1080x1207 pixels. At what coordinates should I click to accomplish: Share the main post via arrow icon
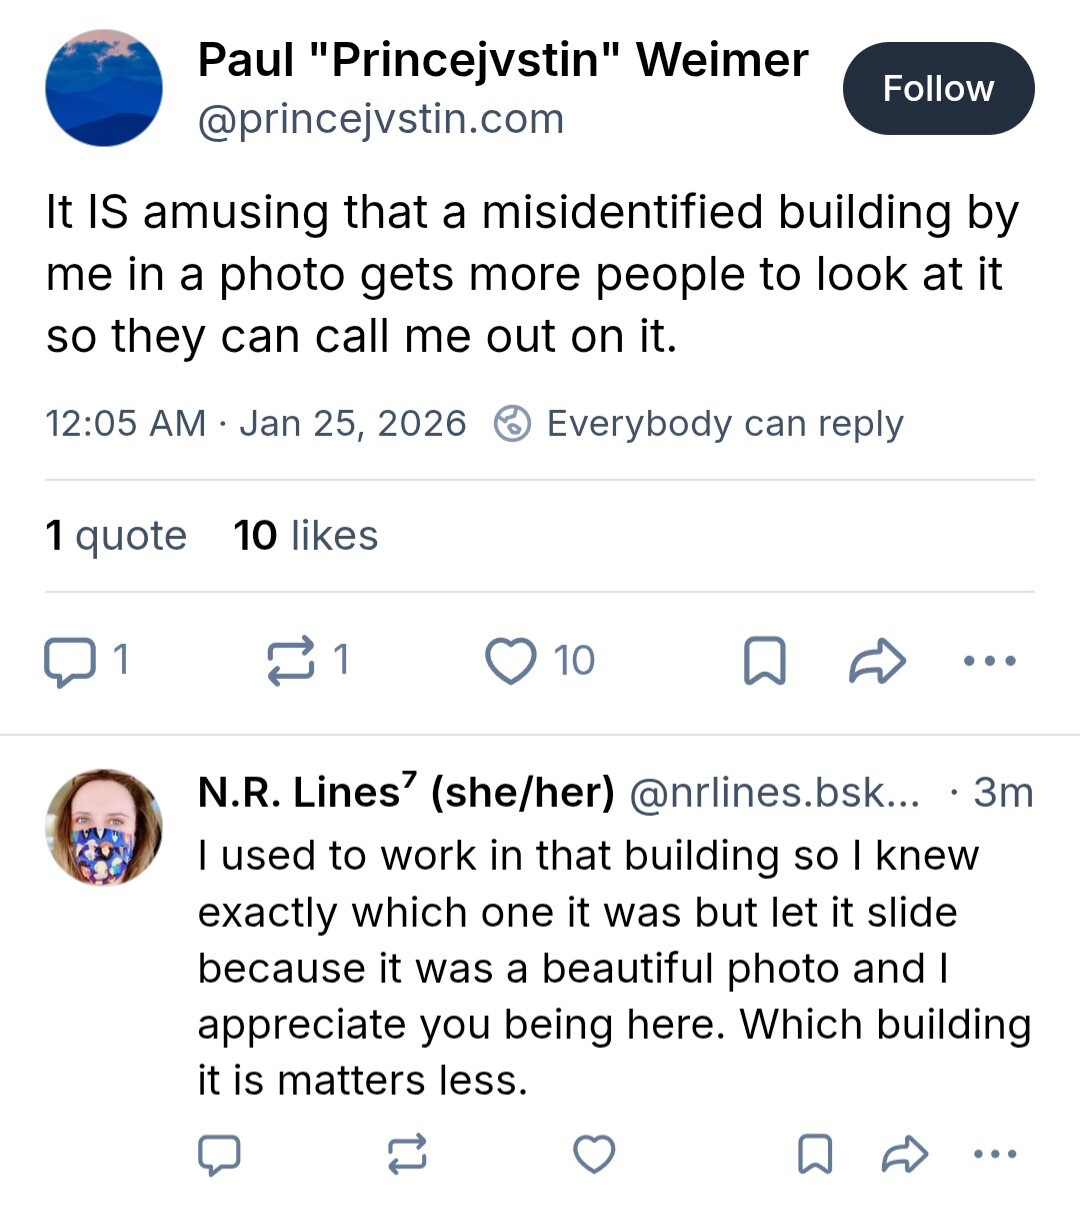pos(877,662)
